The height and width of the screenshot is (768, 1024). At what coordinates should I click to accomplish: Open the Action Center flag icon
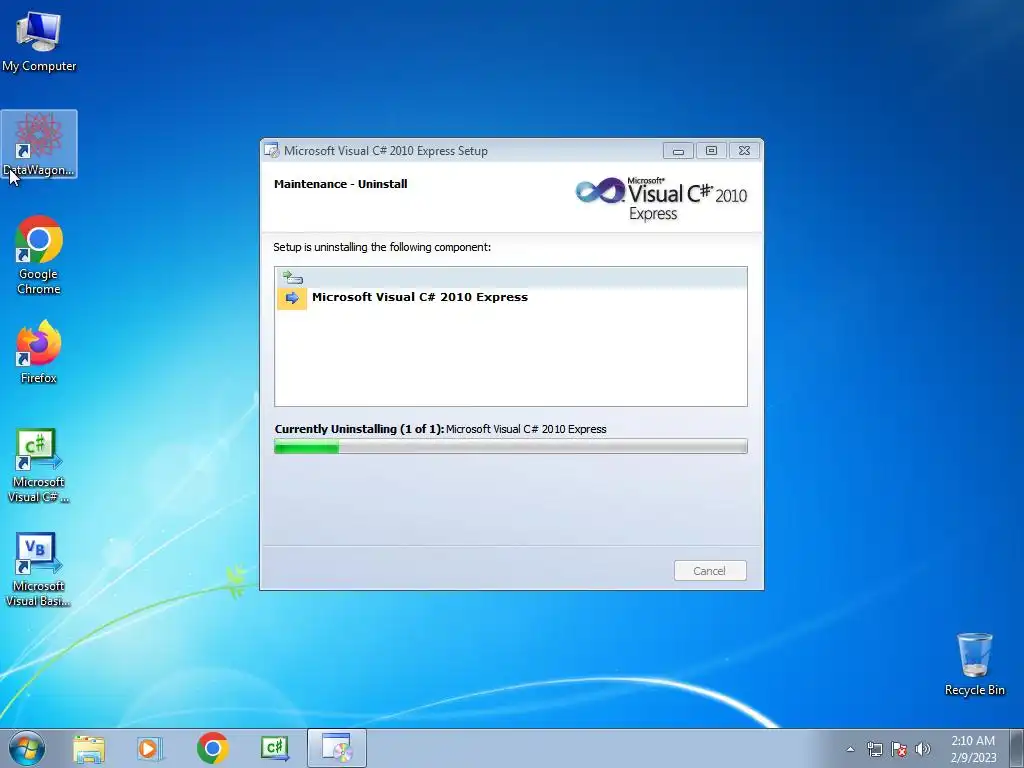pyautogui.click(x=899, y=749)
